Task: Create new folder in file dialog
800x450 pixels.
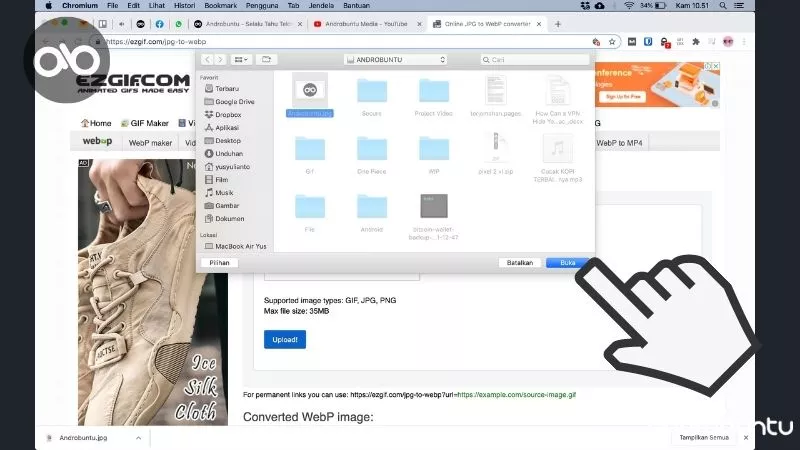Action: 266,60
